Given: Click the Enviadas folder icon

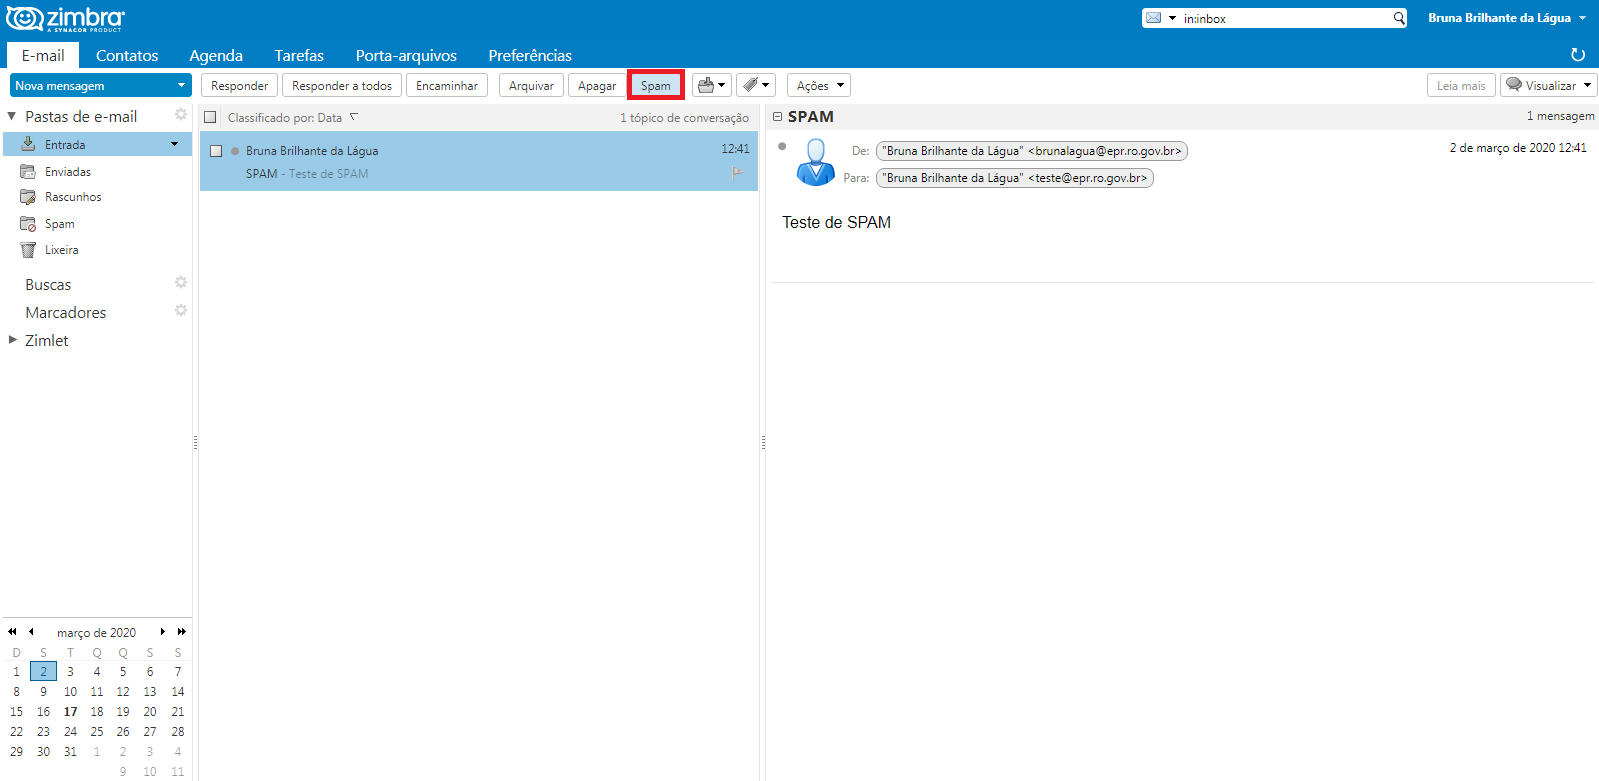Looking at the screenshot, I should [28, 171].
